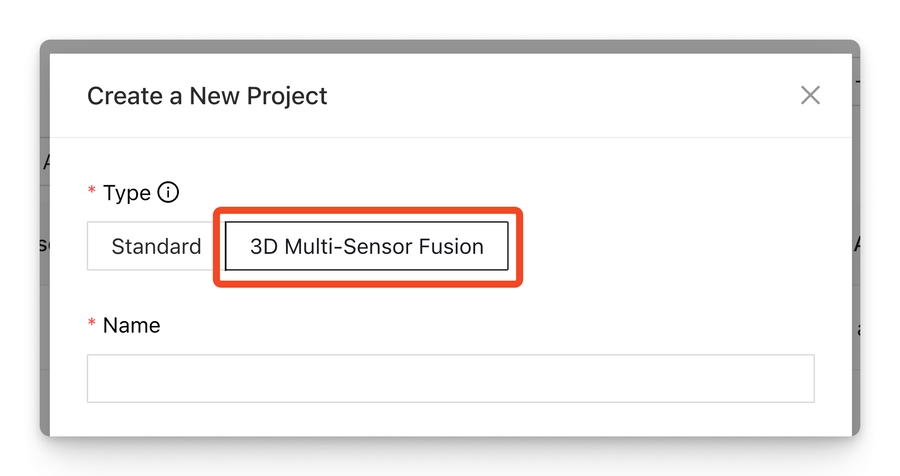
Task: Show Type help tooltip via circled i
Action: click(x=168, y=193)
